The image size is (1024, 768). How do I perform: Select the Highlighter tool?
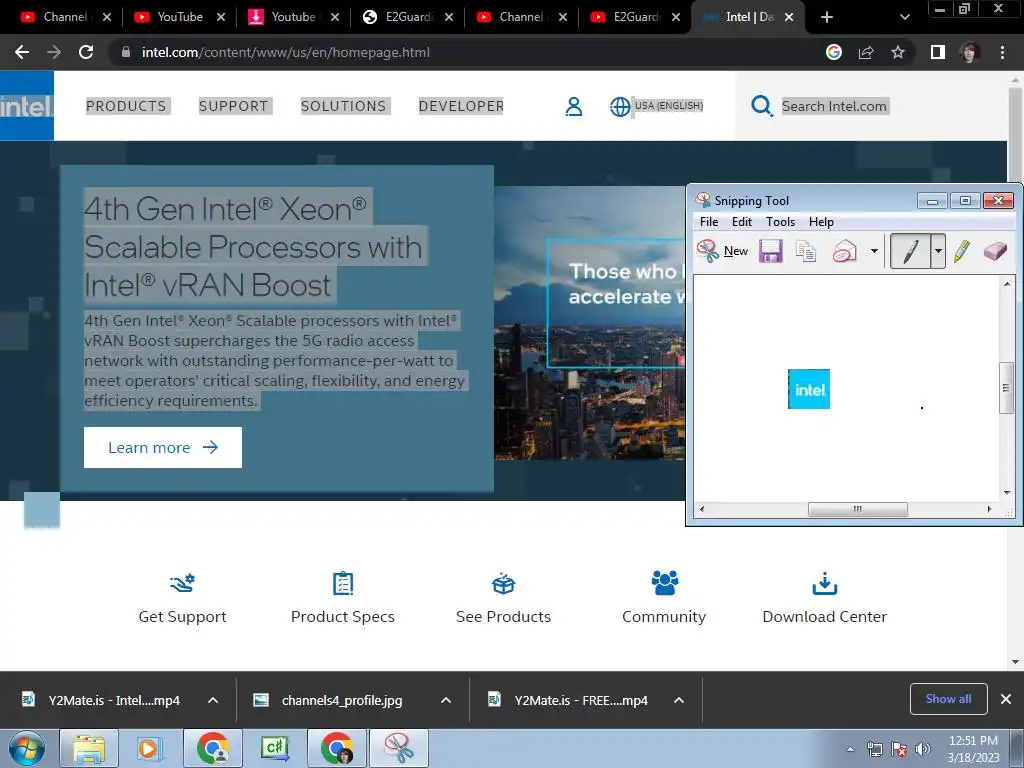pyautogui.click(x=961, y=251)
